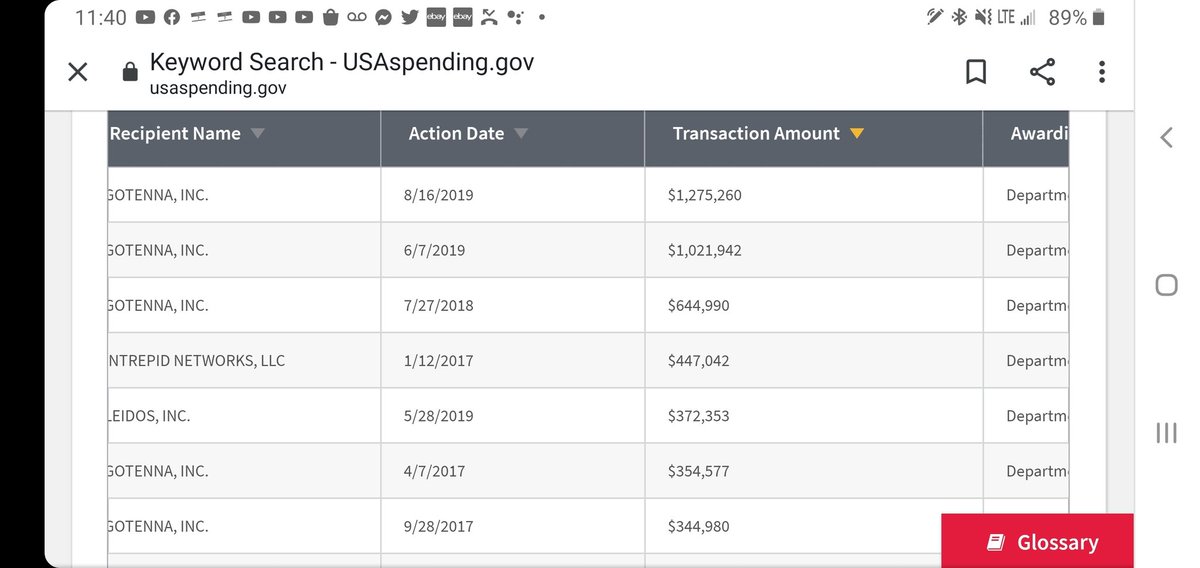Open the INTREPID NETWORKS, LLC recipient row
This screenshot has height=568, width=1200.
click(588, 360)
